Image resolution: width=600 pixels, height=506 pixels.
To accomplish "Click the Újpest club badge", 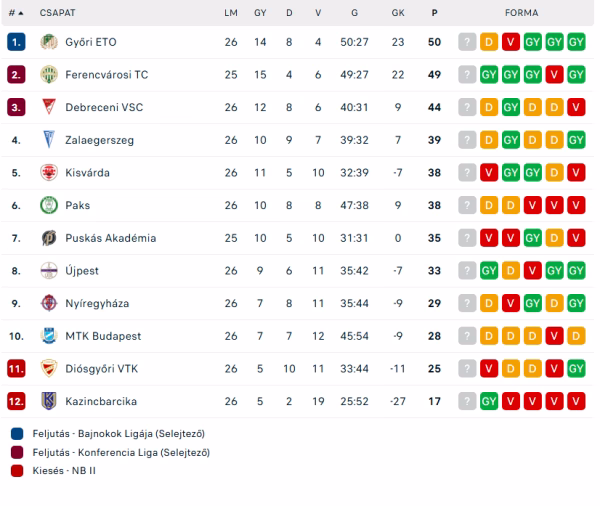I will click(x=49, y=271).
